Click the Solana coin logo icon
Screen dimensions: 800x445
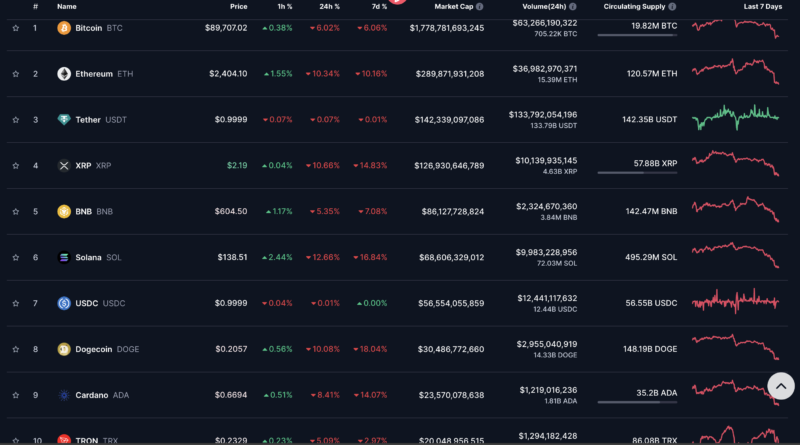click(x=64, y=257)
